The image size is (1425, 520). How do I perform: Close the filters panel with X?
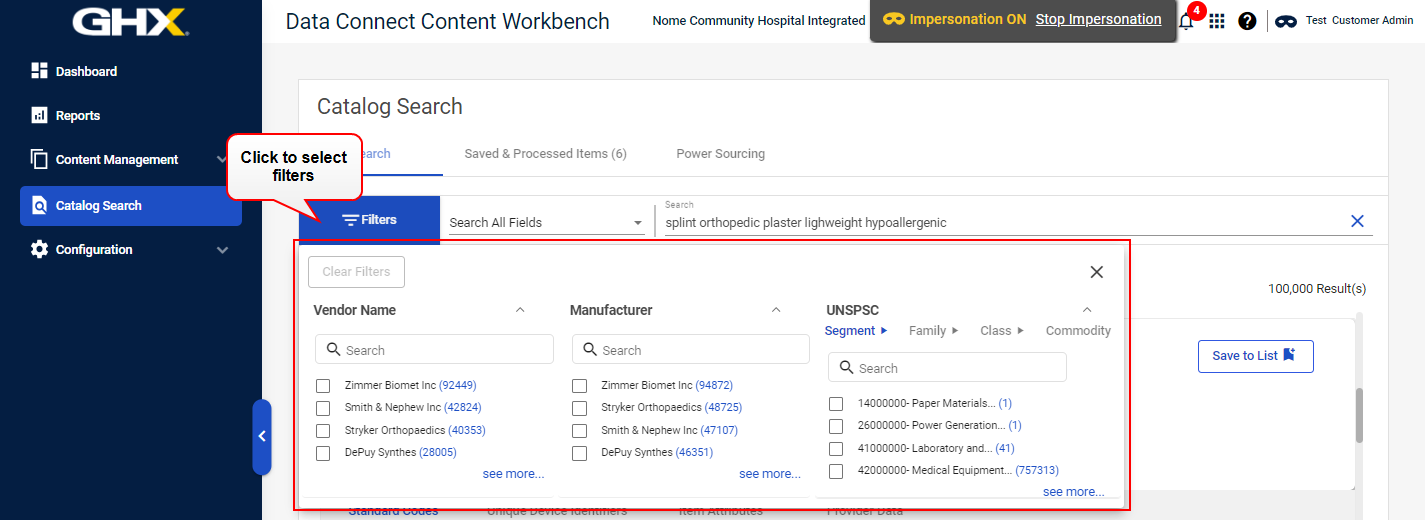coord(1097,272)
